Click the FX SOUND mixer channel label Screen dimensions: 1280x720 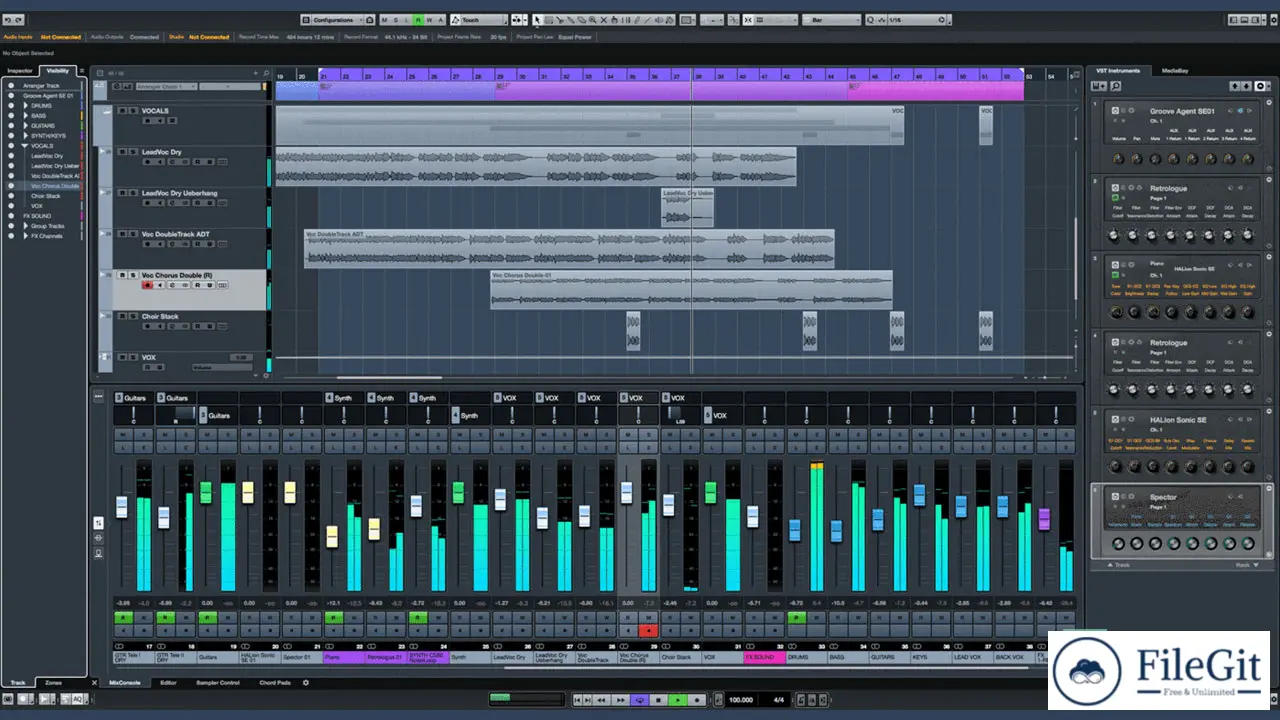(x=764, y=658)
